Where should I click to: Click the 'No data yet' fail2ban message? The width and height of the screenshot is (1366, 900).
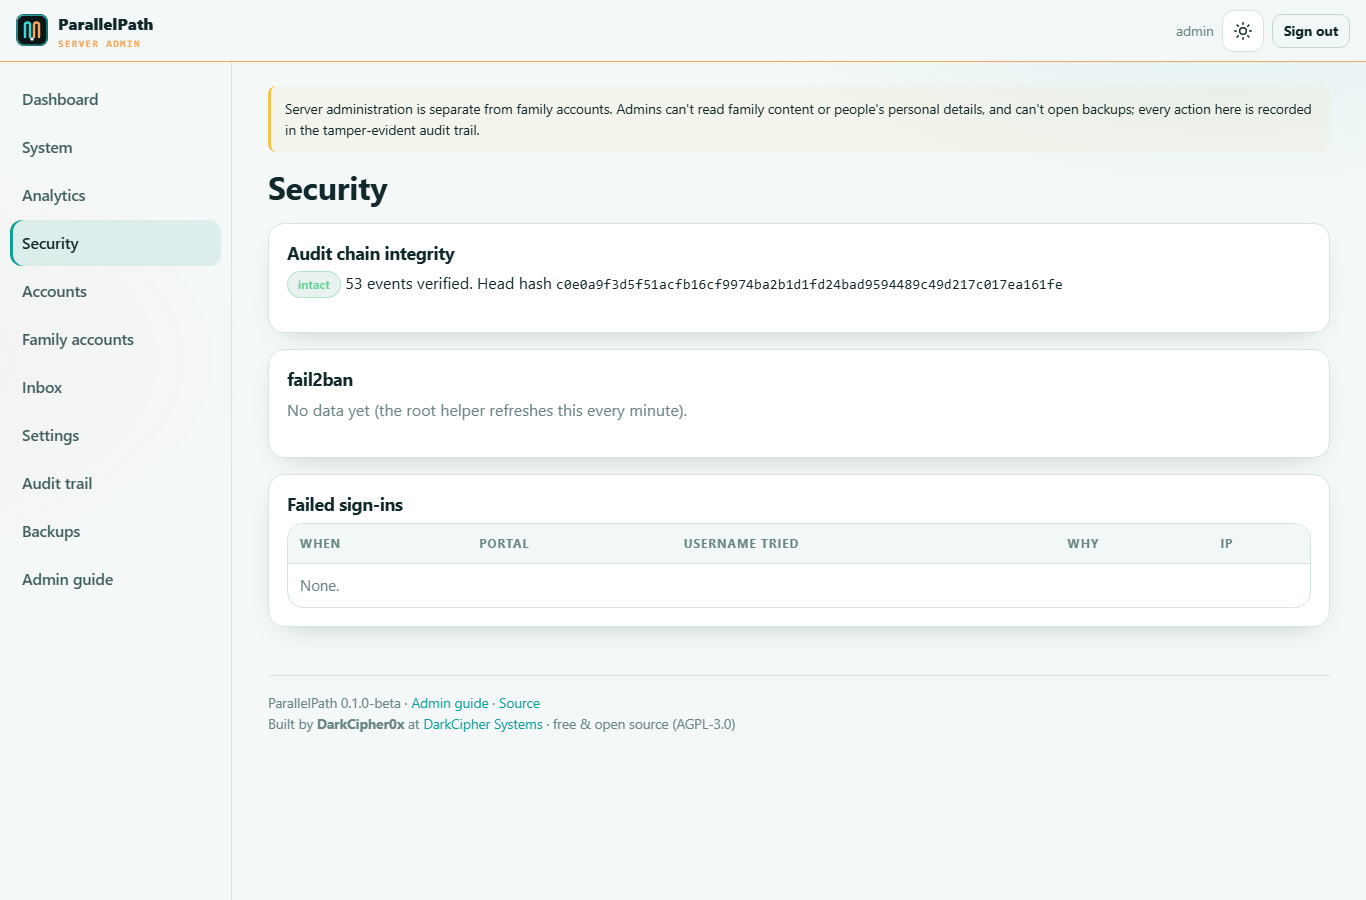pyautogui.click(x=487, y=411)
